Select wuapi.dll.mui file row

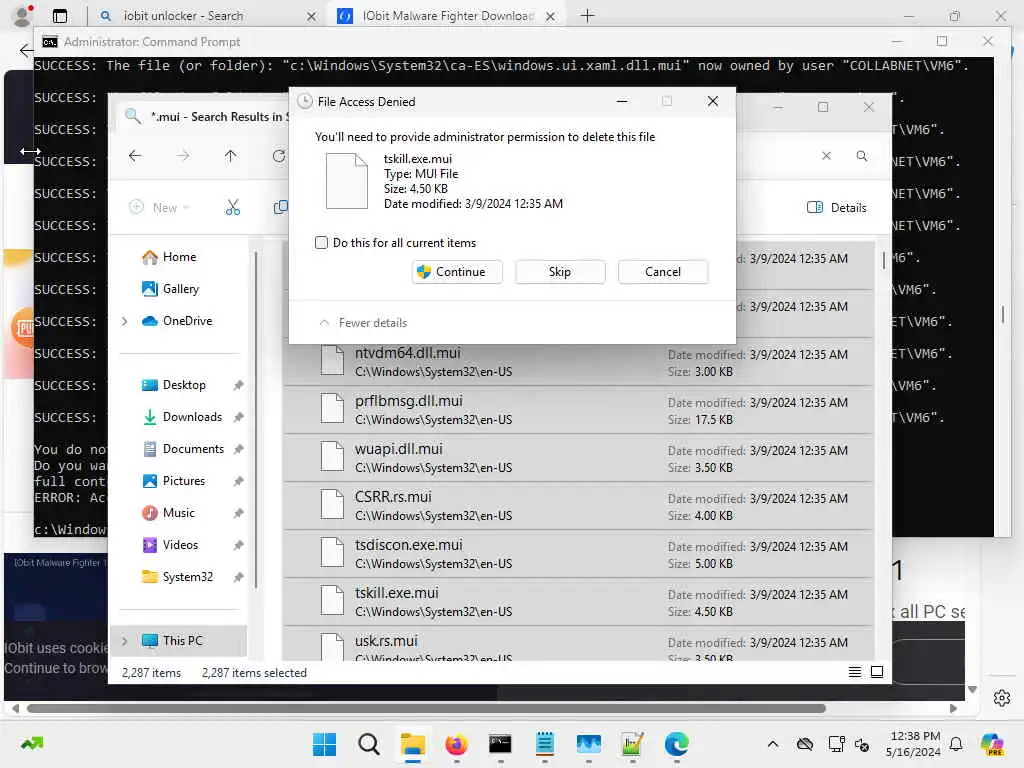click(x=579, y=458)
